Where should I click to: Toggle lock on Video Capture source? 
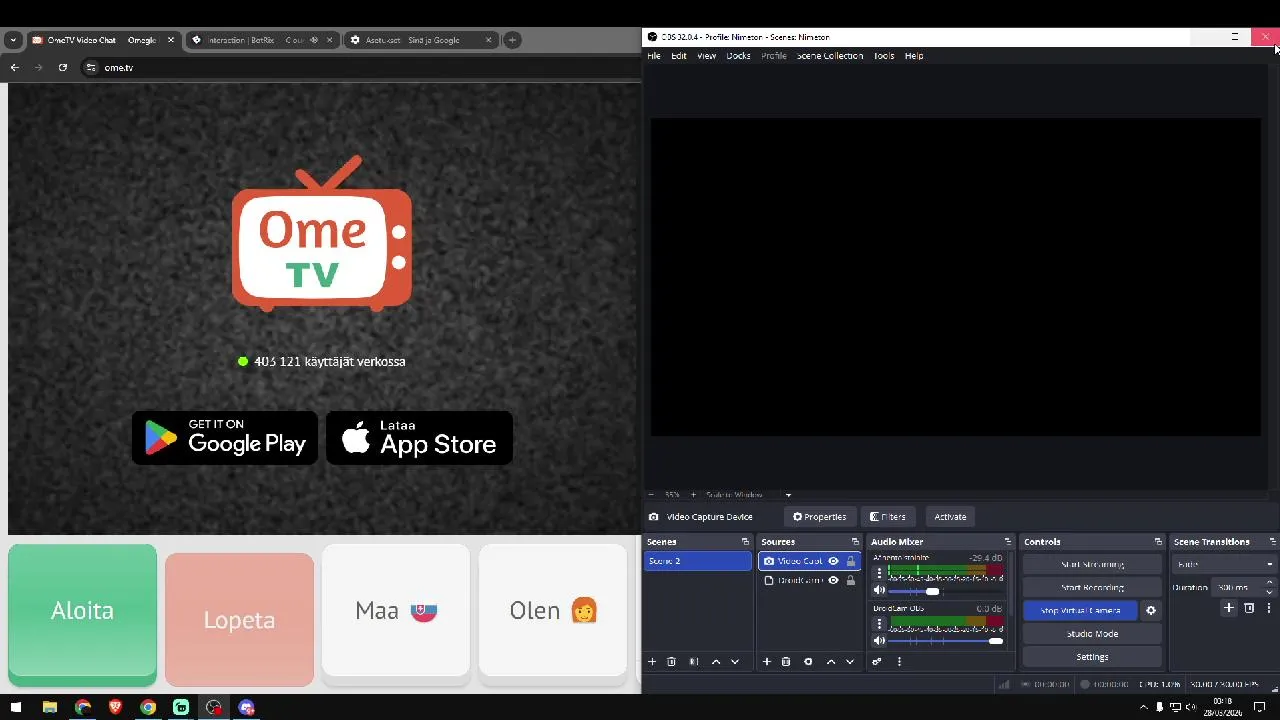(851, 561)
